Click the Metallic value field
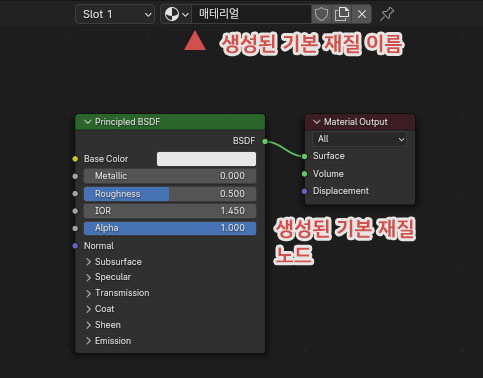 click(x=170, y=176)
